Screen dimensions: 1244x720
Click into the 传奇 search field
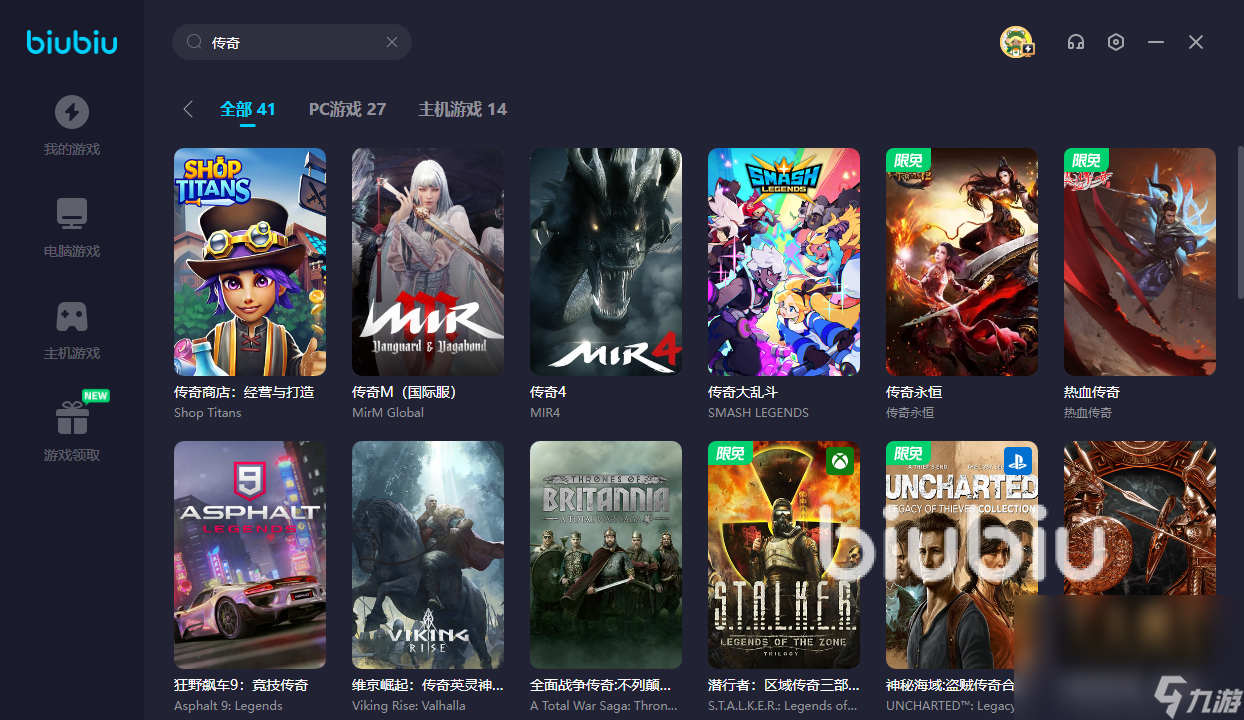[x=292, y=42]
